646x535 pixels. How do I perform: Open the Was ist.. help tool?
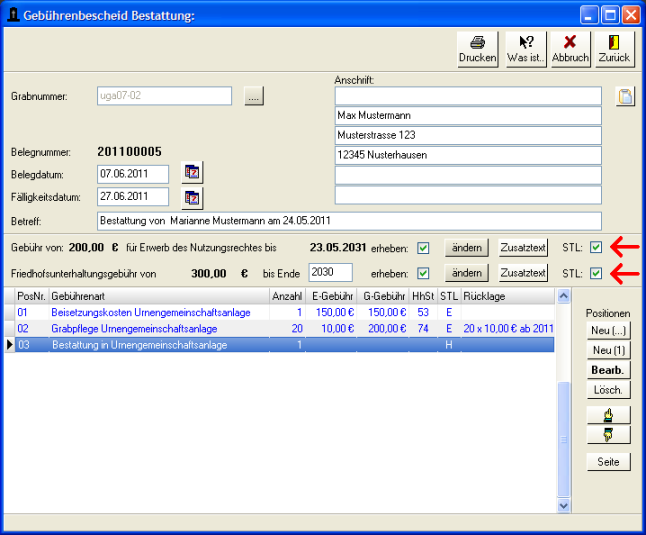point(526,48)
